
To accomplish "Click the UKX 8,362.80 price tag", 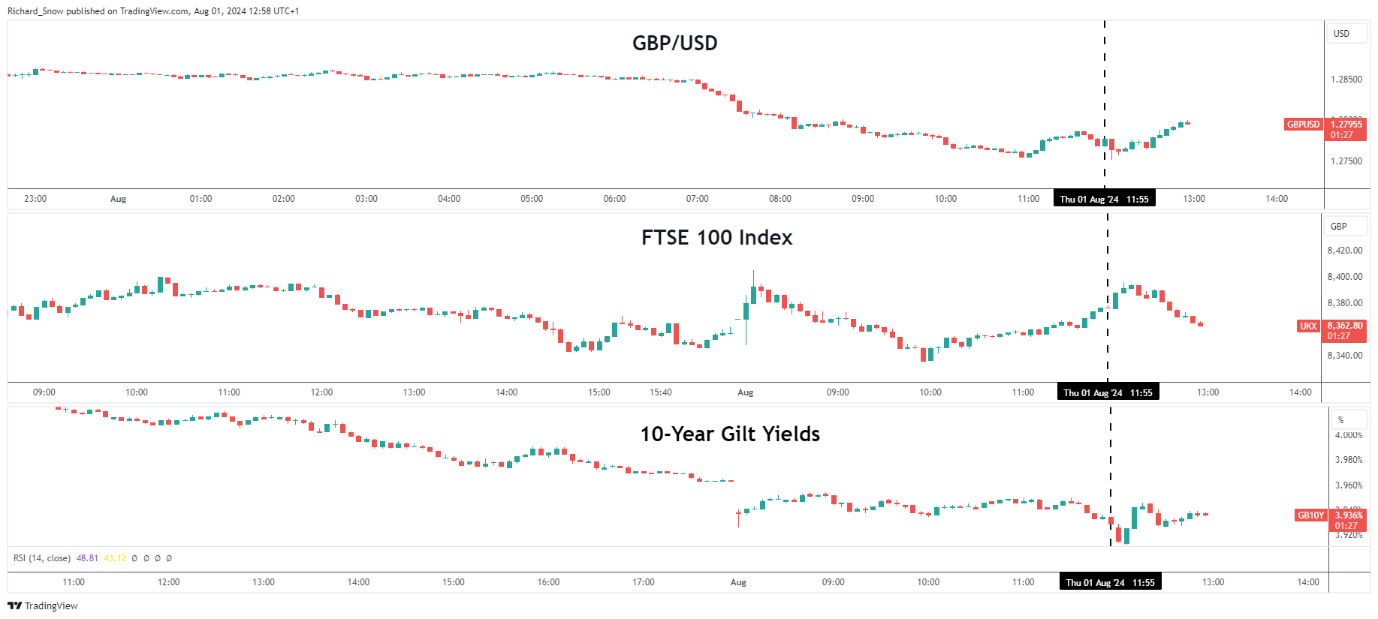I will [1345, 325].
